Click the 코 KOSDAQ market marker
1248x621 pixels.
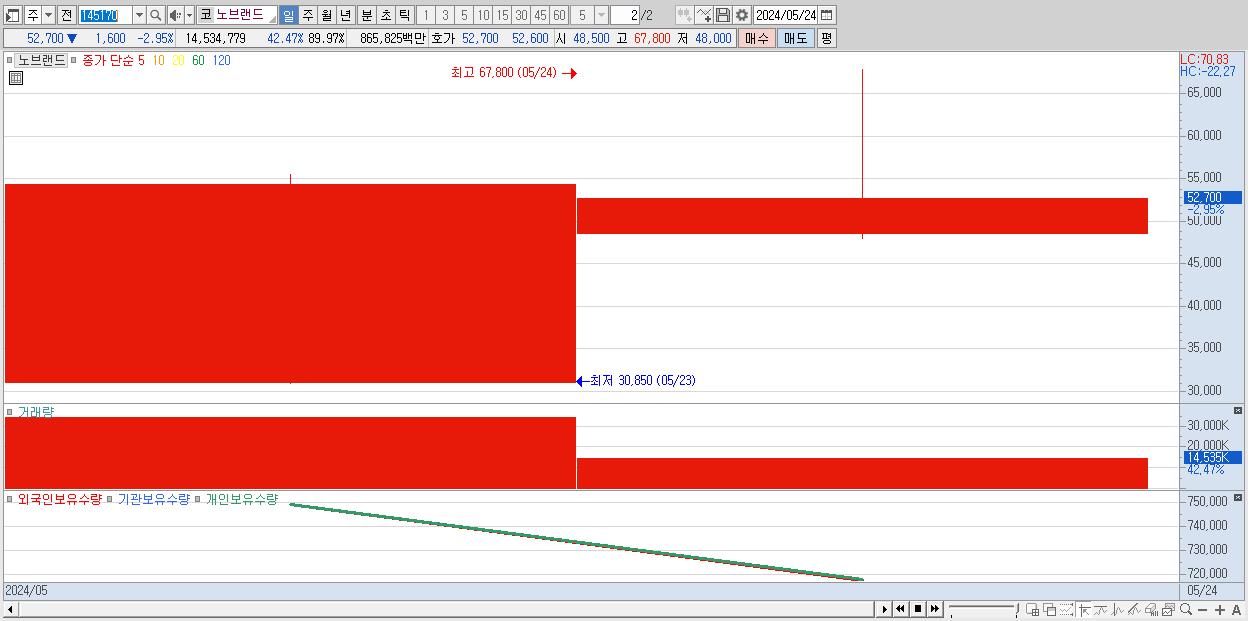click(x=205, y=15)
